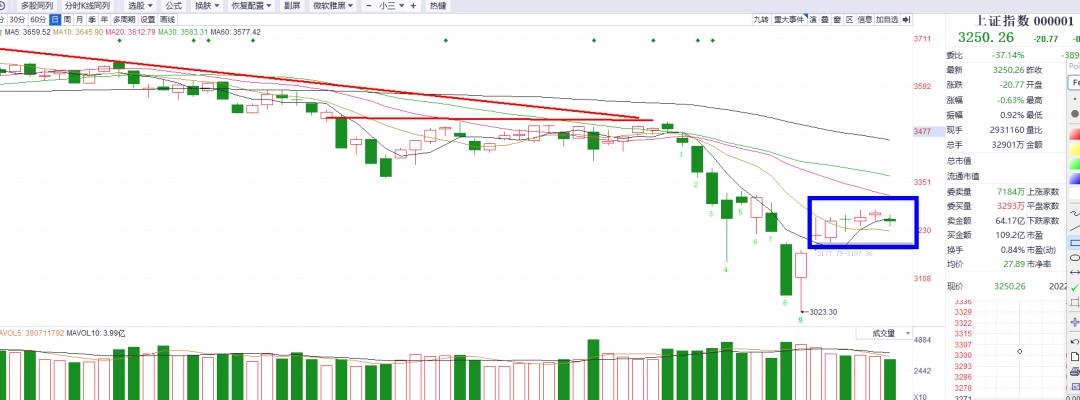Increase font size with the plus icon
This screenshot has width=1080, height=400.
tap(413, 6)
